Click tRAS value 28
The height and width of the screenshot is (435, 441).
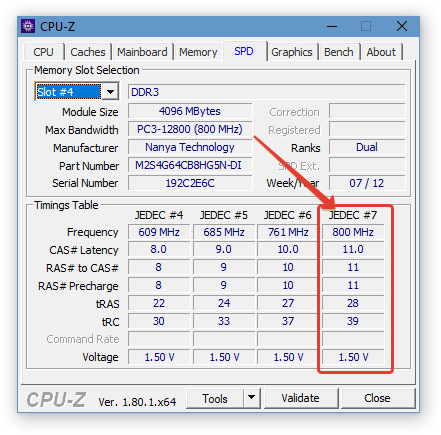click(x=353, y=303)
